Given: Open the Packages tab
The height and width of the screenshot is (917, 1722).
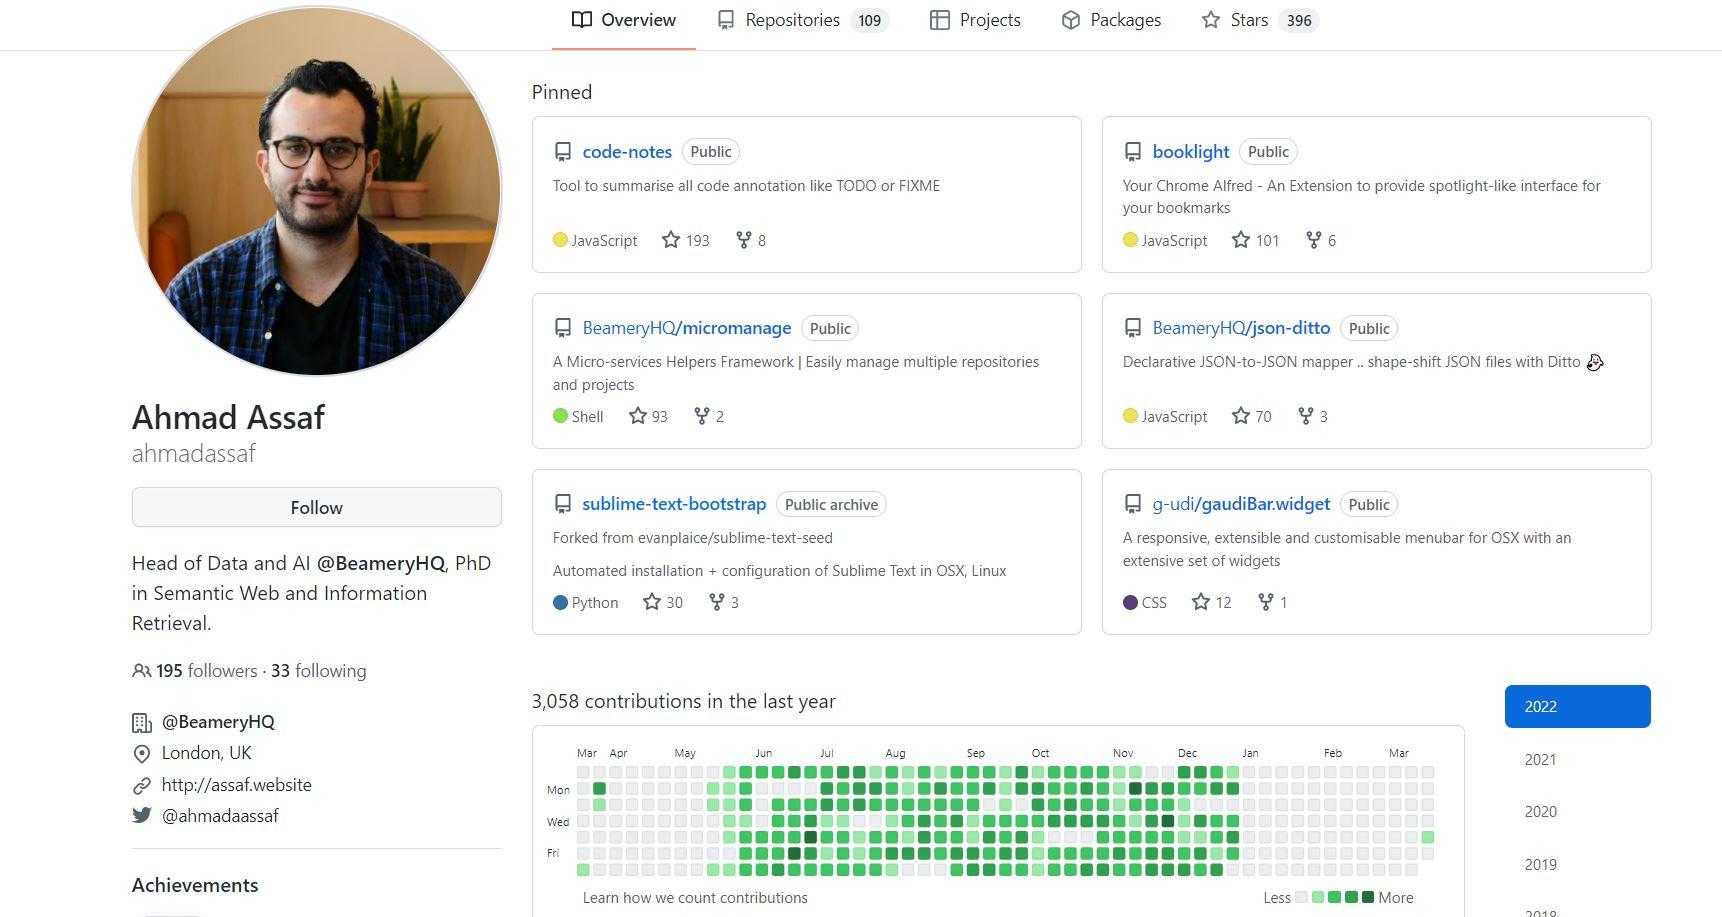Looking at the screenshot, I should point(1125,20).
